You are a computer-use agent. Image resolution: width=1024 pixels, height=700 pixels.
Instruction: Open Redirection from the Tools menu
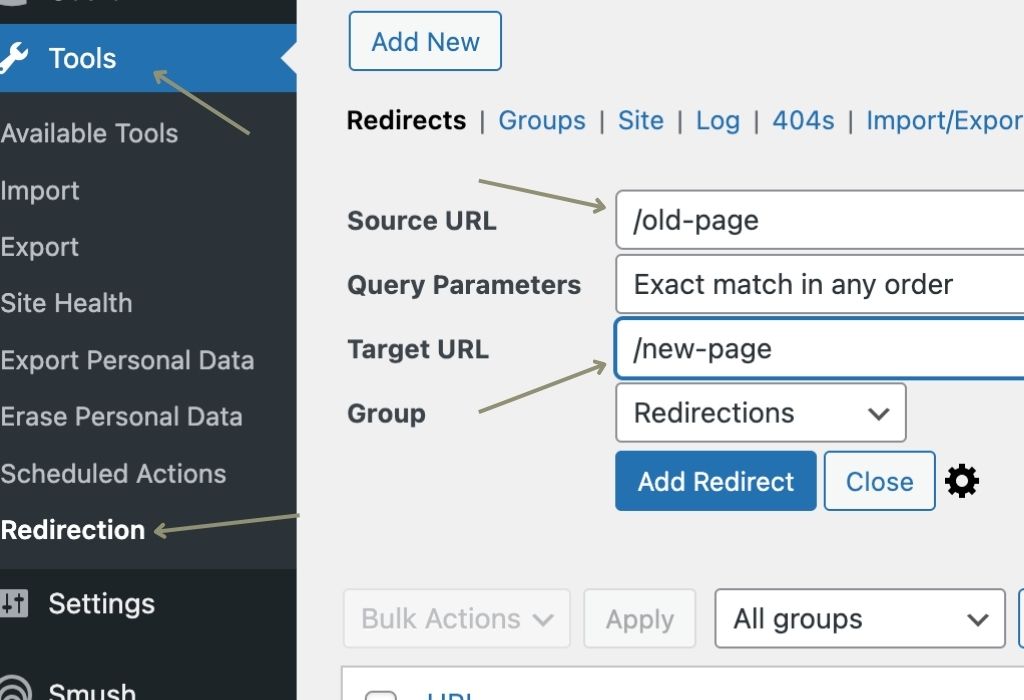tap(73, 530)
